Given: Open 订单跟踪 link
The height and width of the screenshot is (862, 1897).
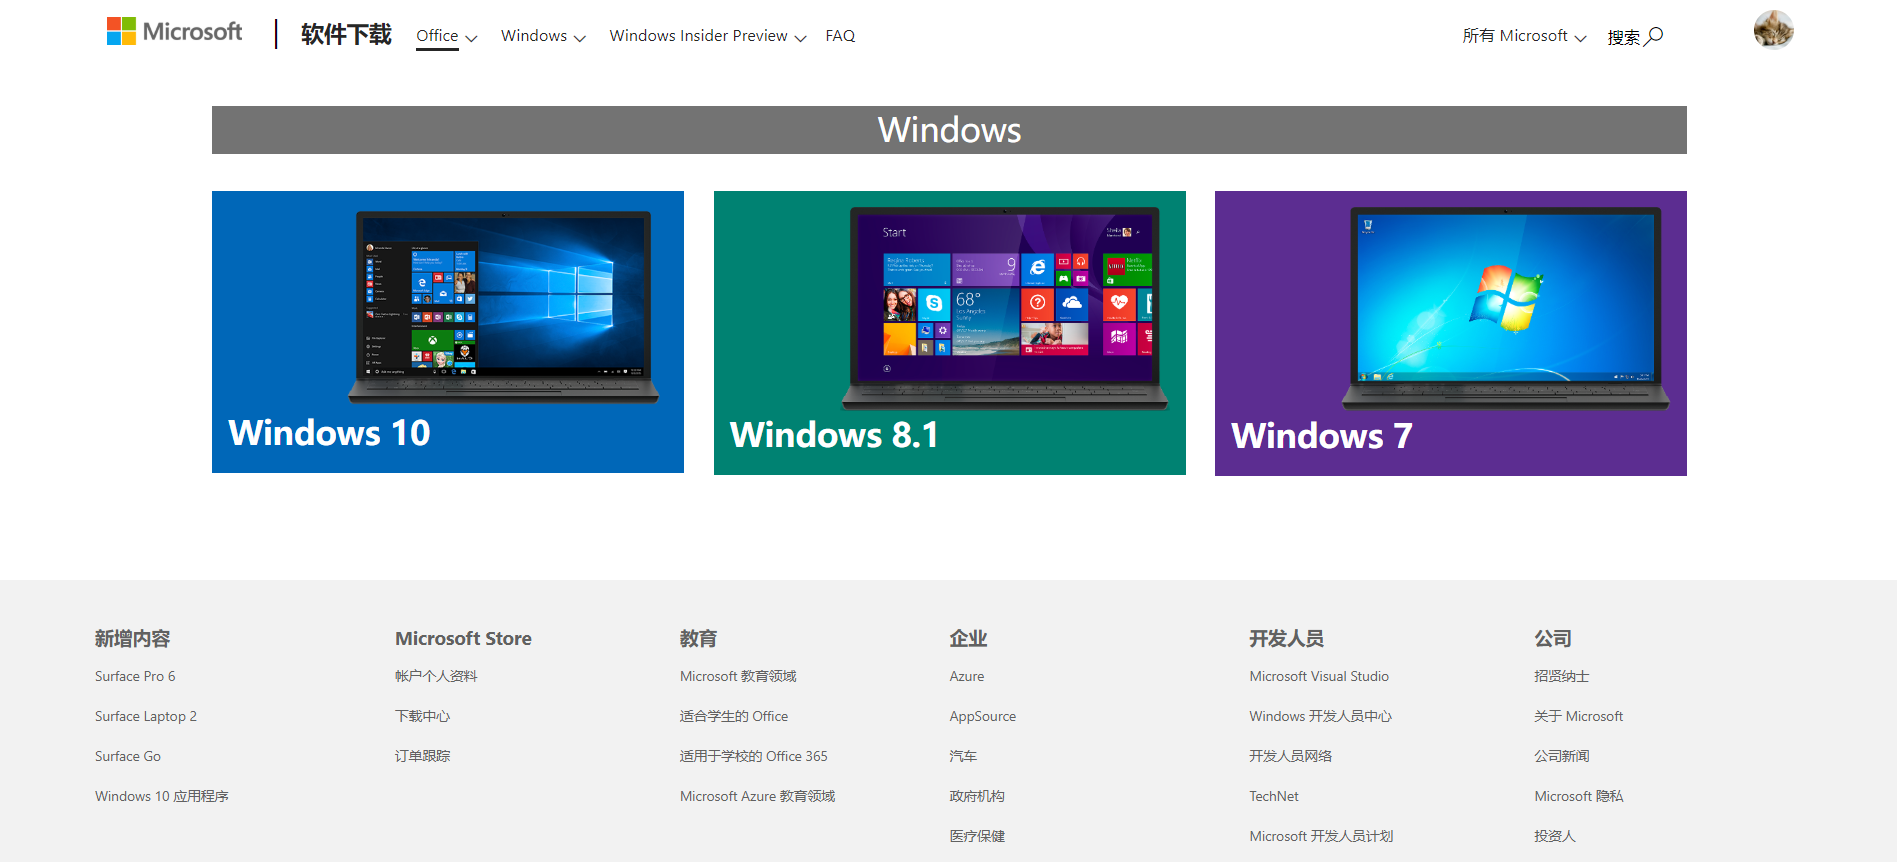Looking at the screenshot, I should click(422, 756).
